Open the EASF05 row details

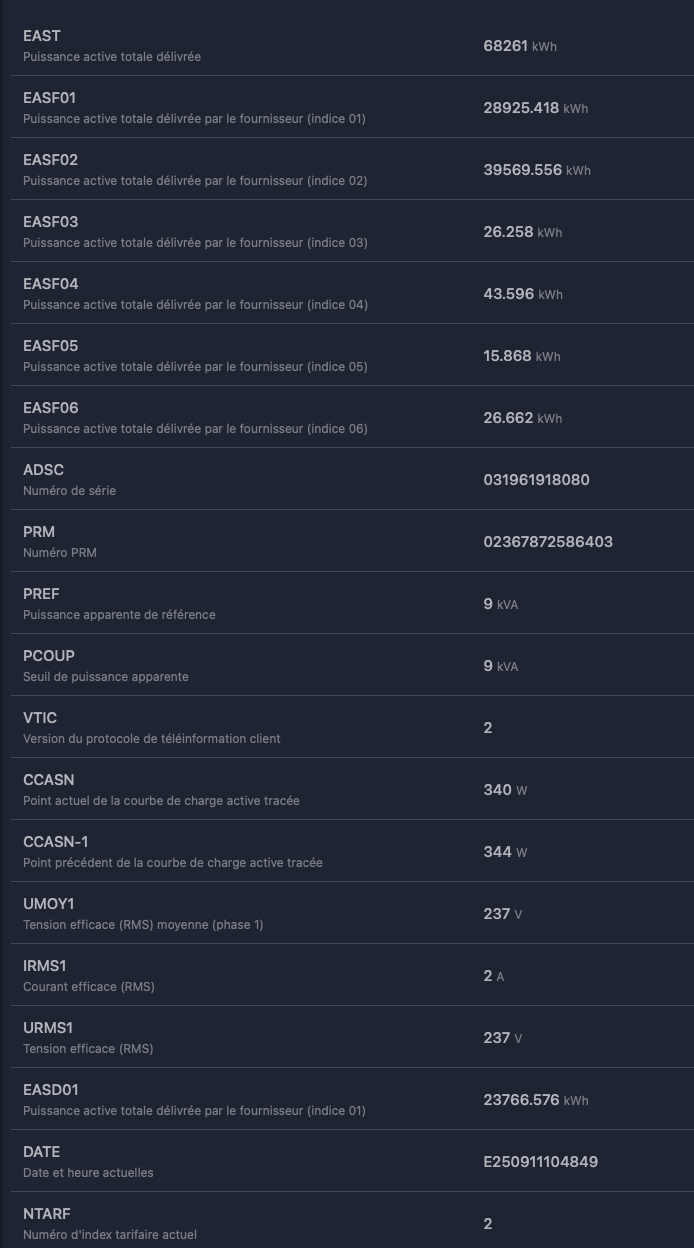tap(347, 356)
